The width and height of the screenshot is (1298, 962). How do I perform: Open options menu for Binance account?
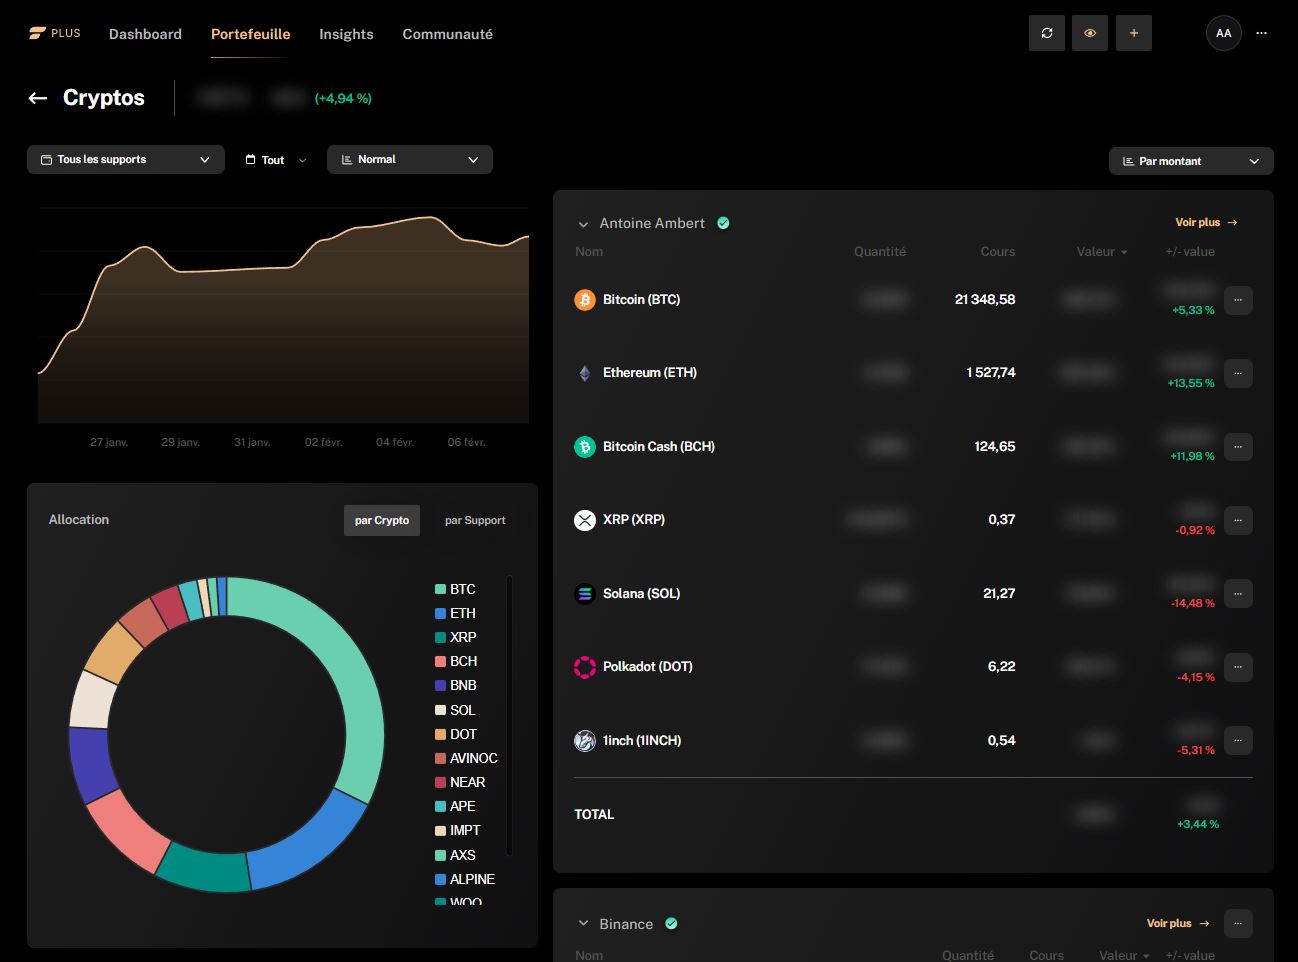coord(1238,923)
